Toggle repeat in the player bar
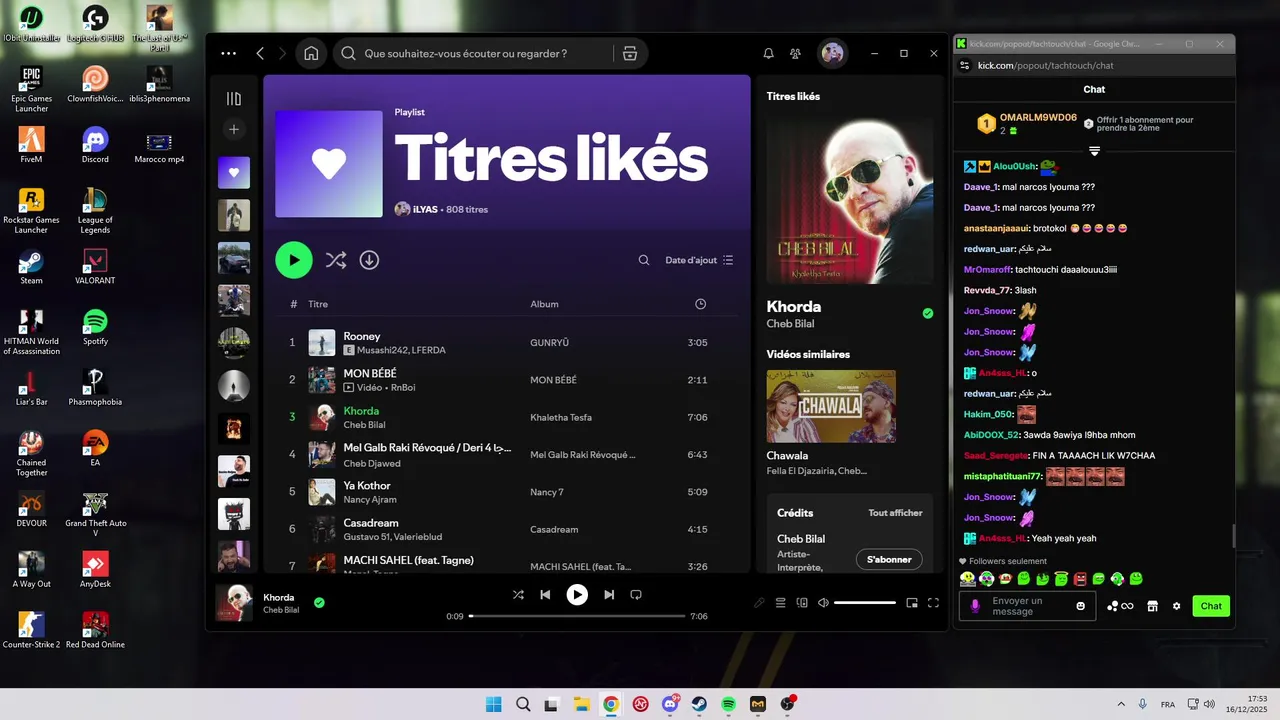This screenshot has width=1280, height=720. point(636,595)
